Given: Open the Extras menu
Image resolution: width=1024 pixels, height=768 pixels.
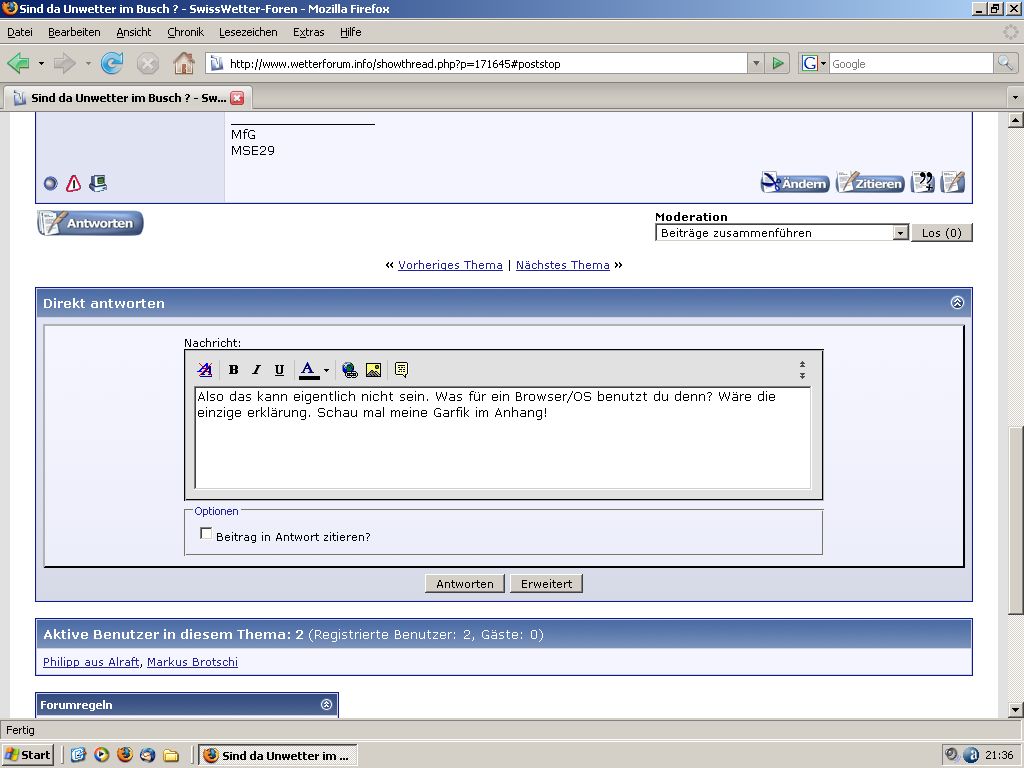Looking at the screenshot, I should pos(308,32).
